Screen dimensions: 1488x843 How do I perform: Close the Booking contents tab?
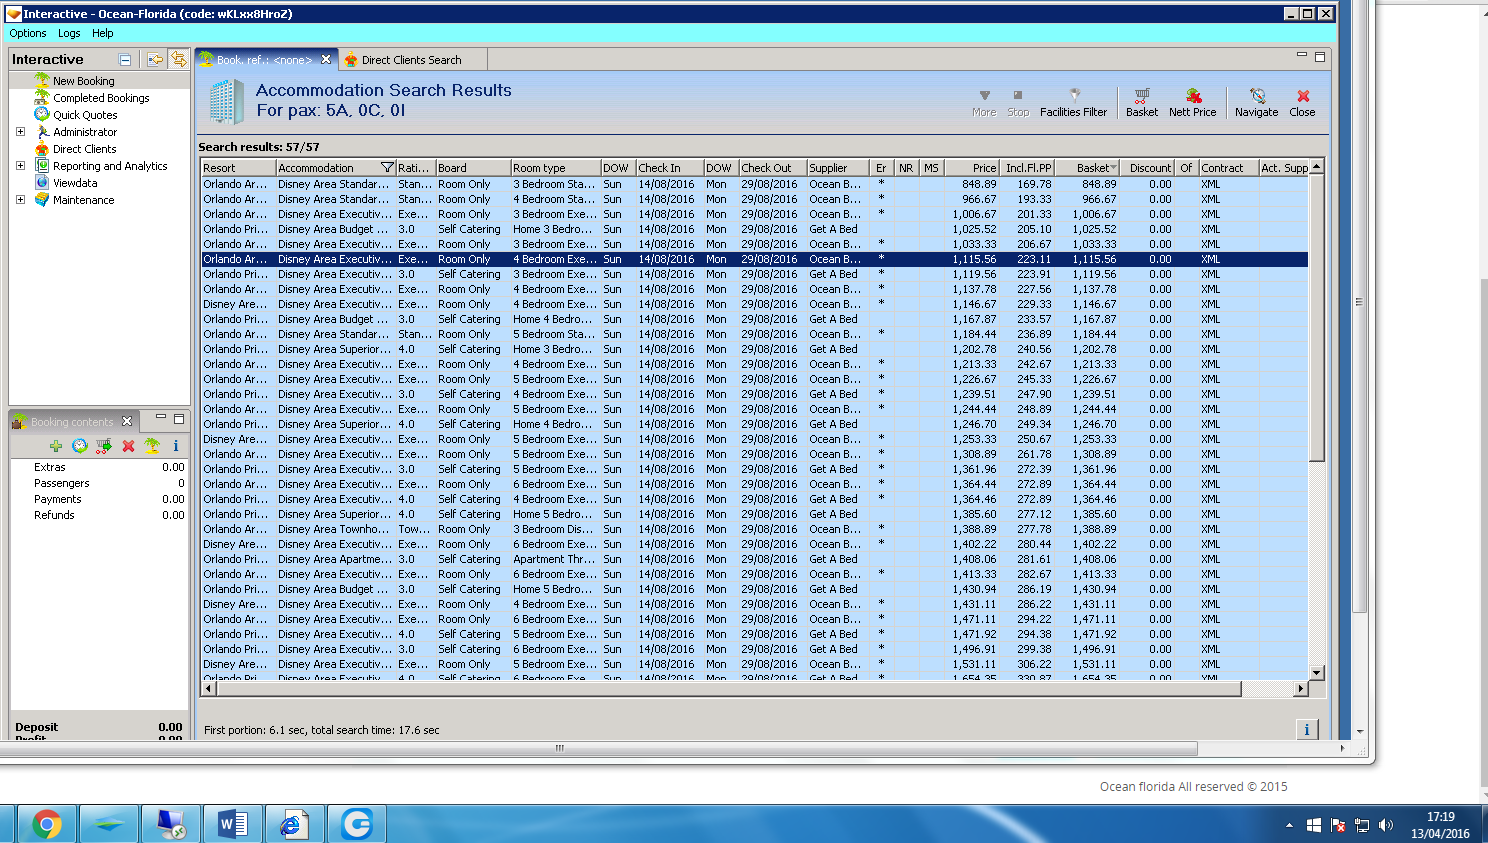(x=127, y=421)
